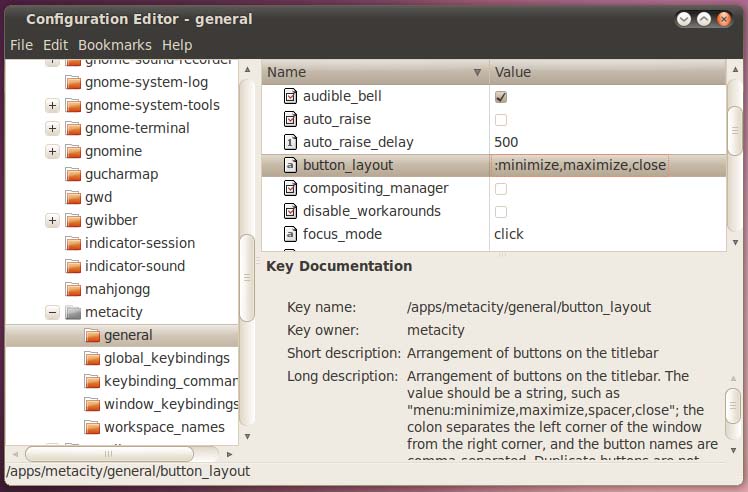Open the Help menu
Image resolution: width=748 pixels, height=492 pixels.
point(177,45)
